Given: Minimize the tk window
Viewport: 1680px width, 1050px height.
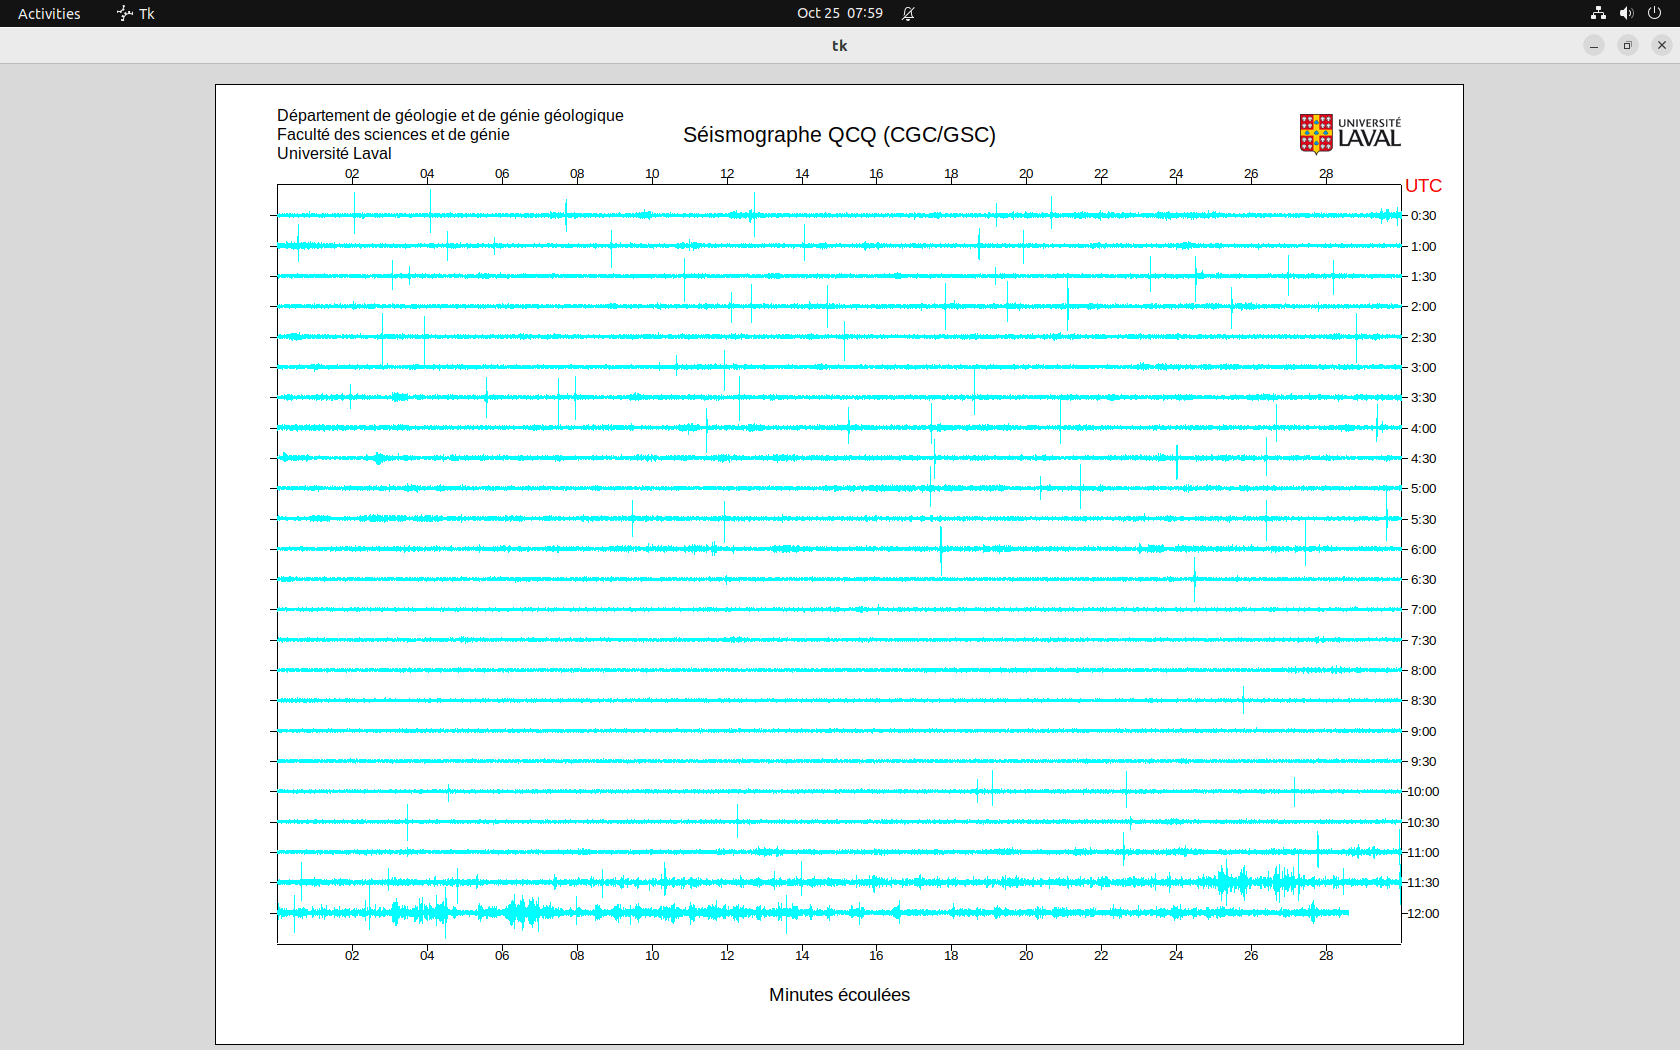Looking at the screenshot, I should coord(1594,45).
